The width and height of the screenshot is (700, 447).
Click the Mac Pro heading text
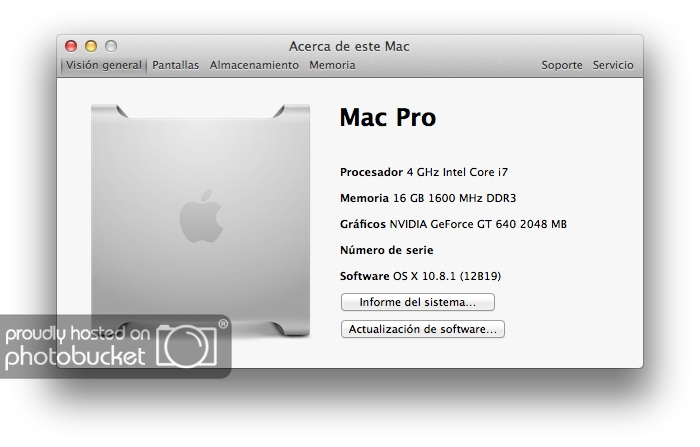pos(388,117)
